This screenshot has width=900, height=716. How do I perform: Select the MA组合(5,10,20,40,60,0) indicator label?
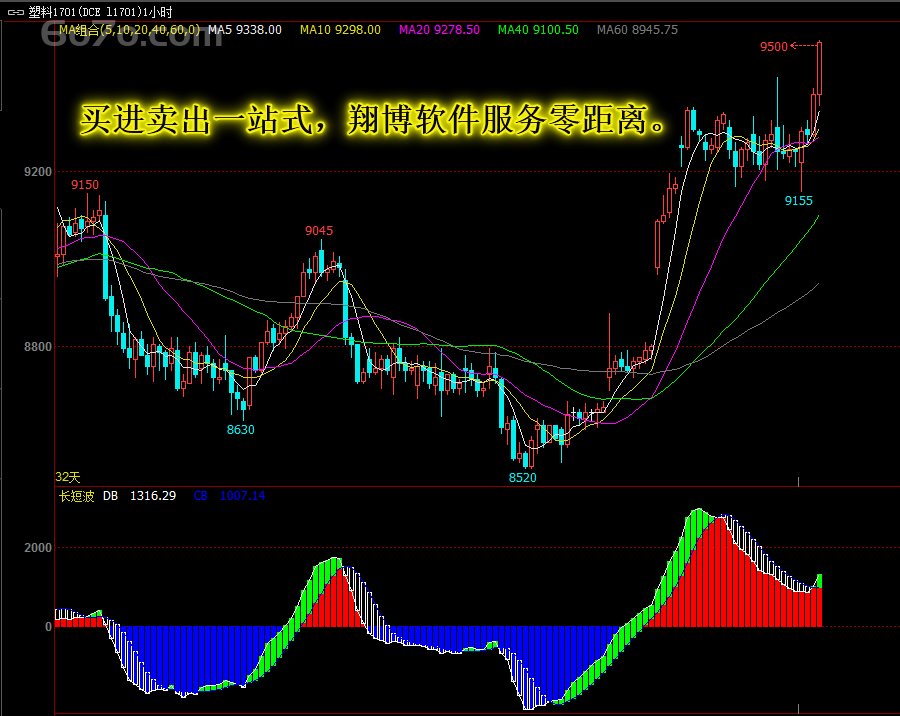coord(130,30)
